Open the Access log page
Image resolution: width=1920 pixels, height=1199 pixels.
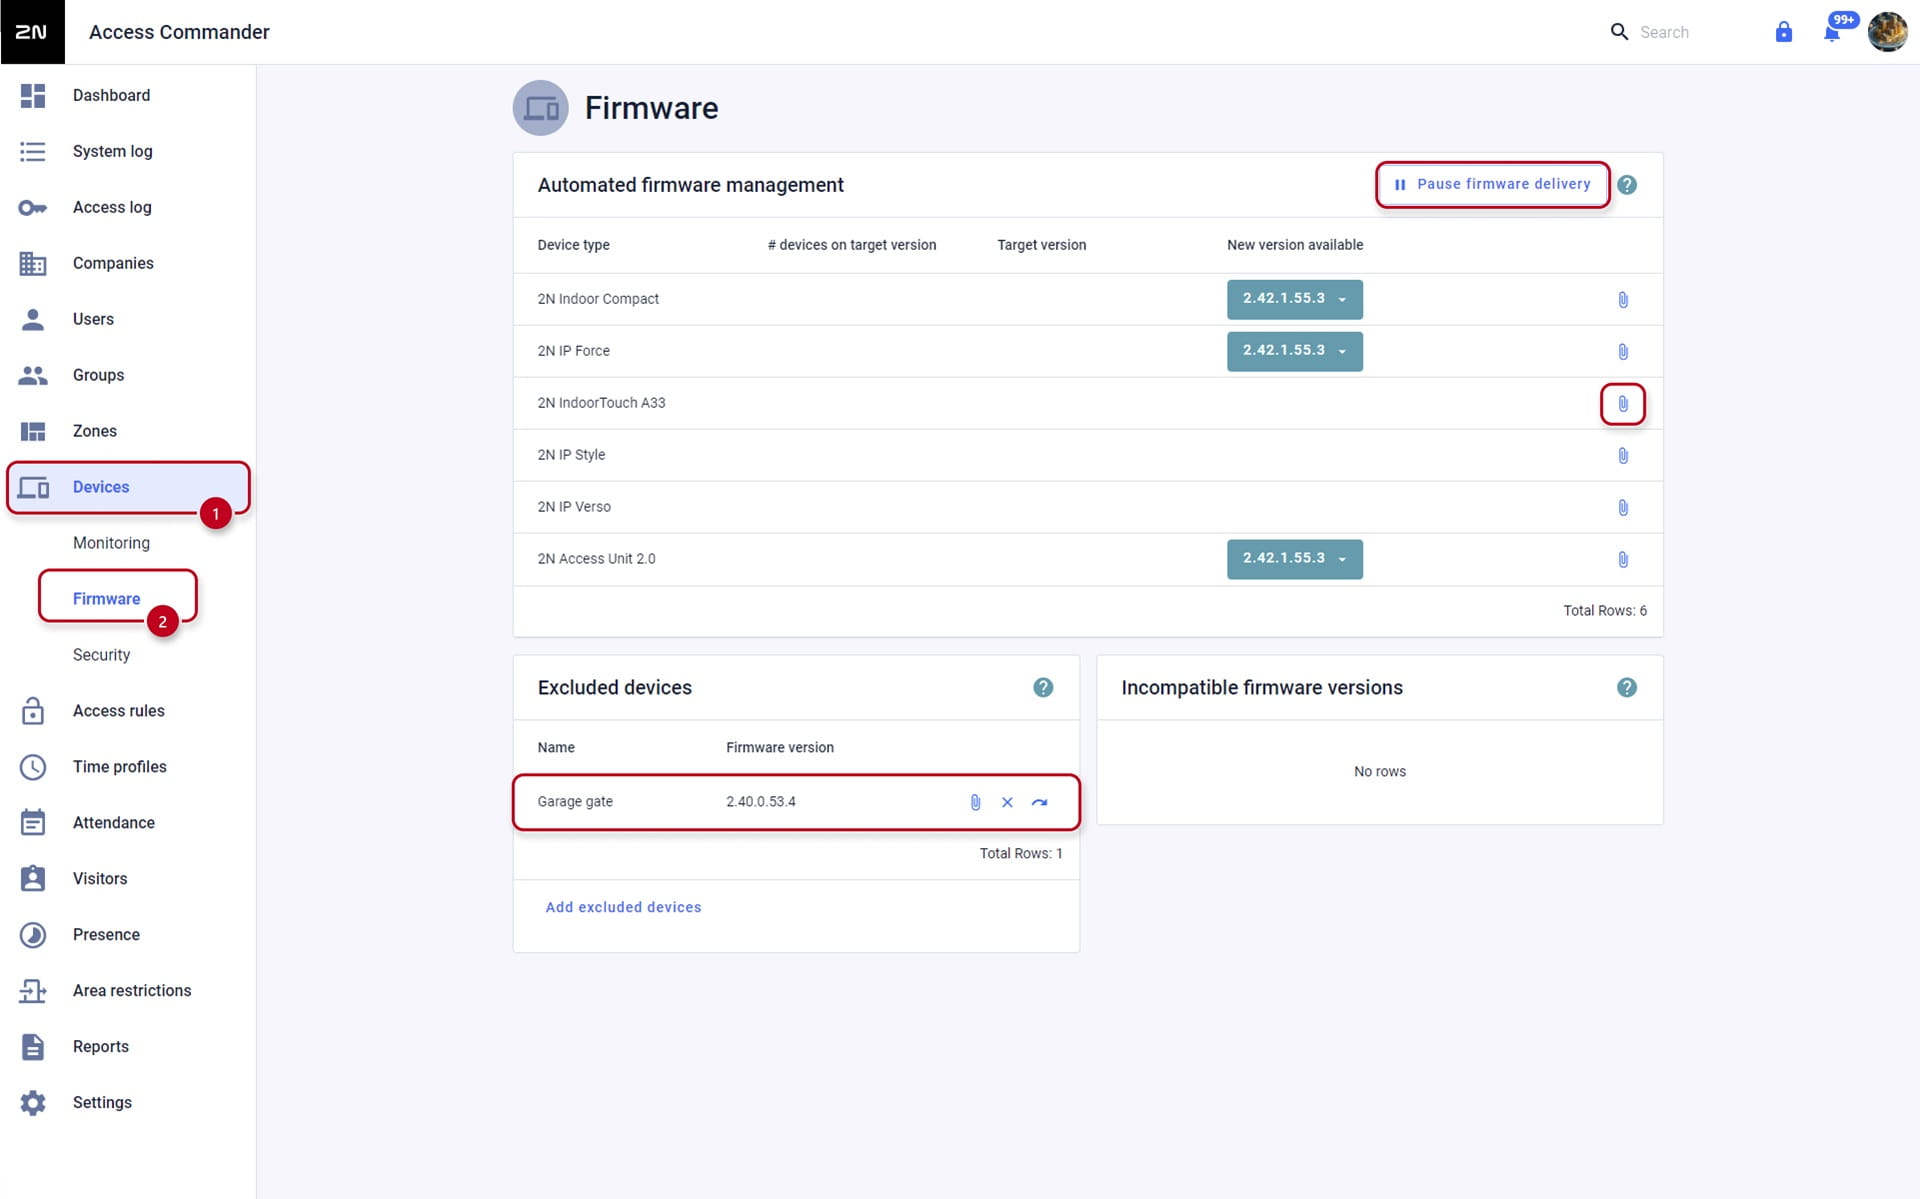point(112,207)
